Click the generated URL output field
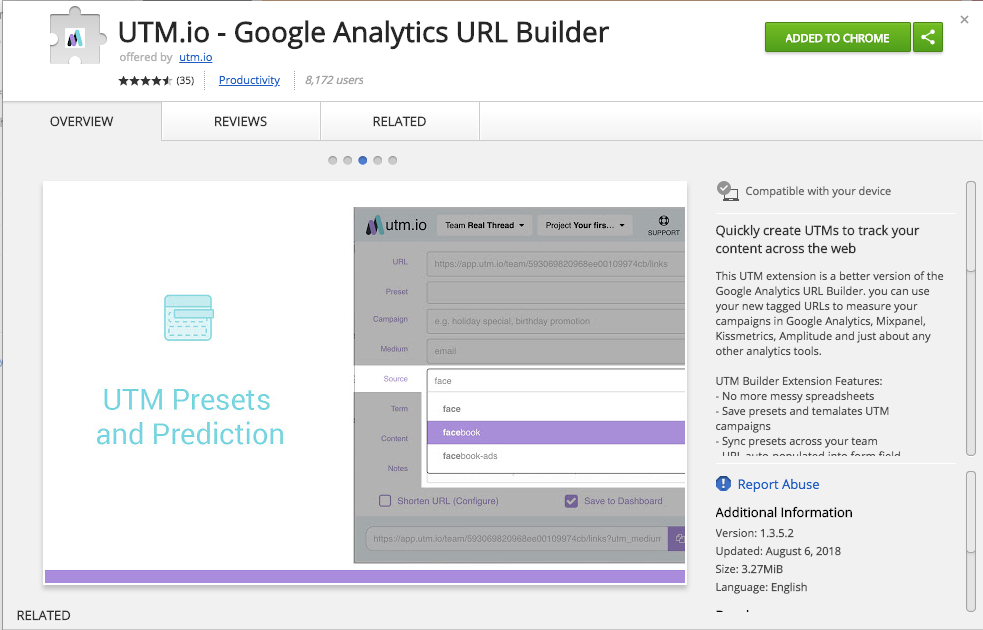This screenshot has width=983, height=630. (517, 538)
